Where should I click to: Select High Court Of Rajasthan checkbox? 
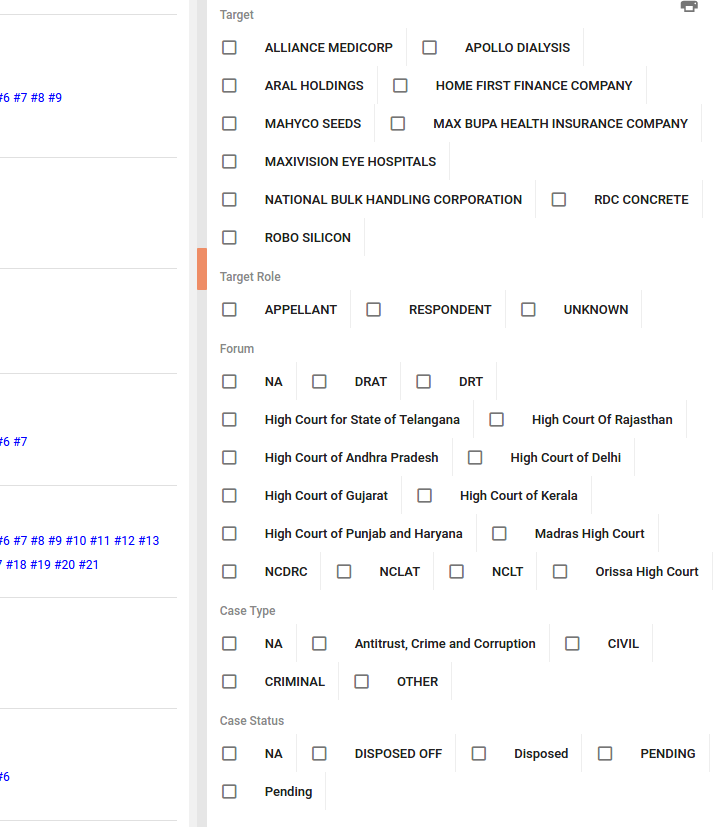coord(497,419)
